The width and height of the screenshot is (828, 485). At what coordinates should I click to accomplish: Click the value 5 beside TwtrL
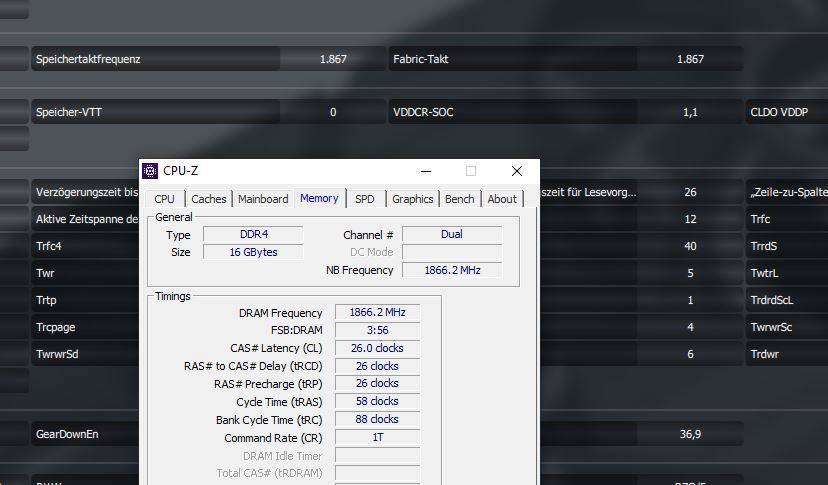(690, 273)
